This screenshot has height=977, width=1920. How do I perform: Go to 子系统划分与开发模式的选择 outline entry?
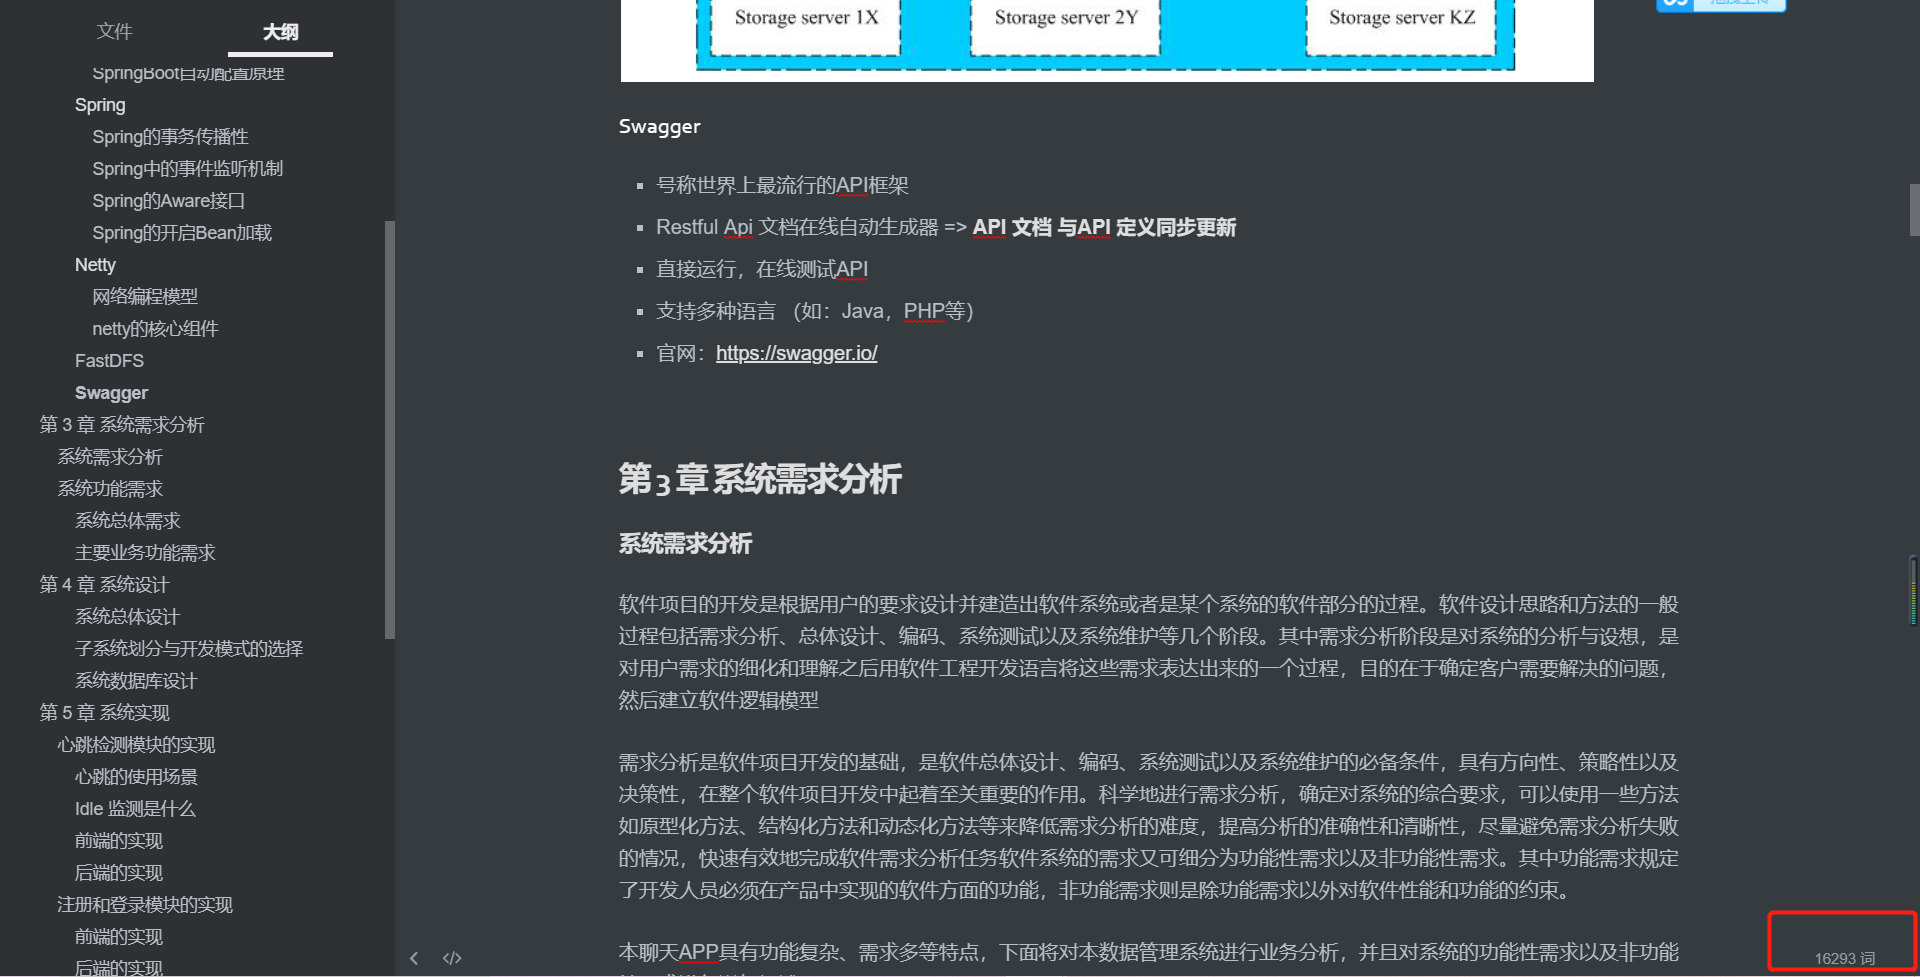(189, 649)
